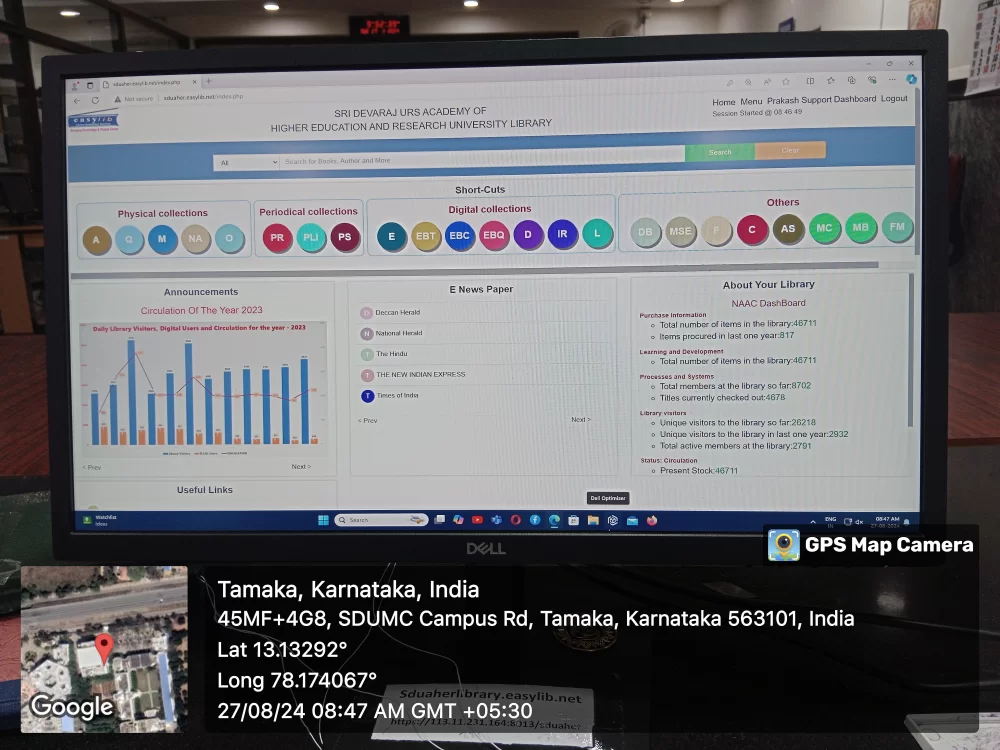Click Prev in the E News Paper panel
Viewport: 1000px width, 750px height.
[368, 421]
